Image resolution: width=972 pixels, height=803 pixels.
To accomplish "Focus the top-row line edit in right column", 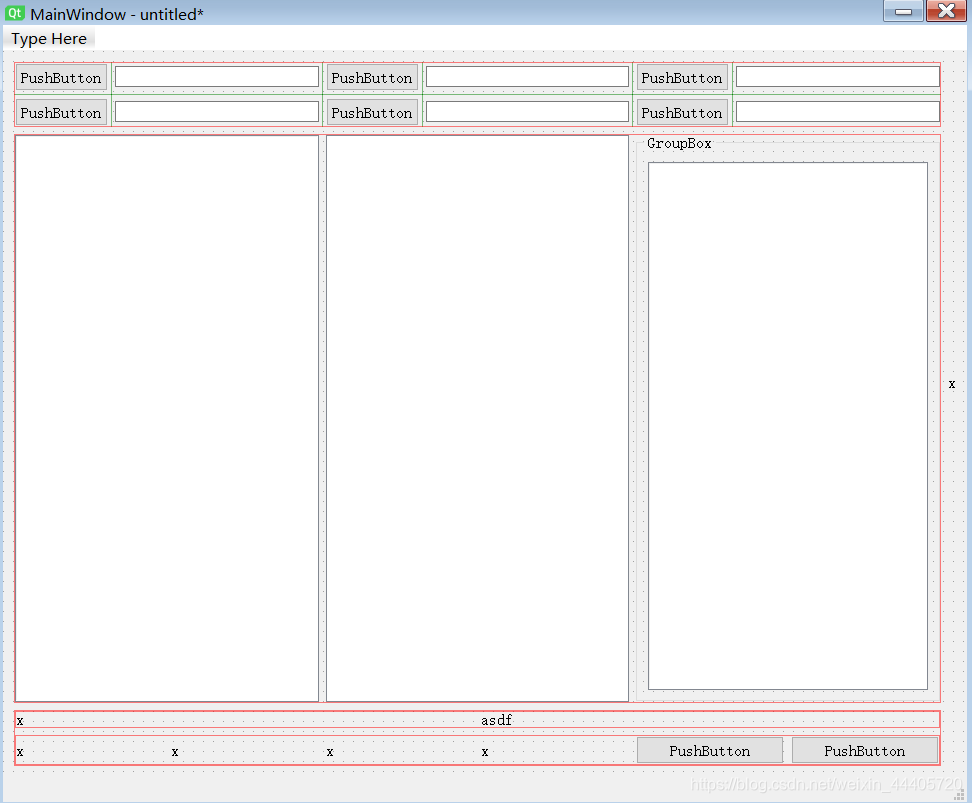I will coord(837,77).
